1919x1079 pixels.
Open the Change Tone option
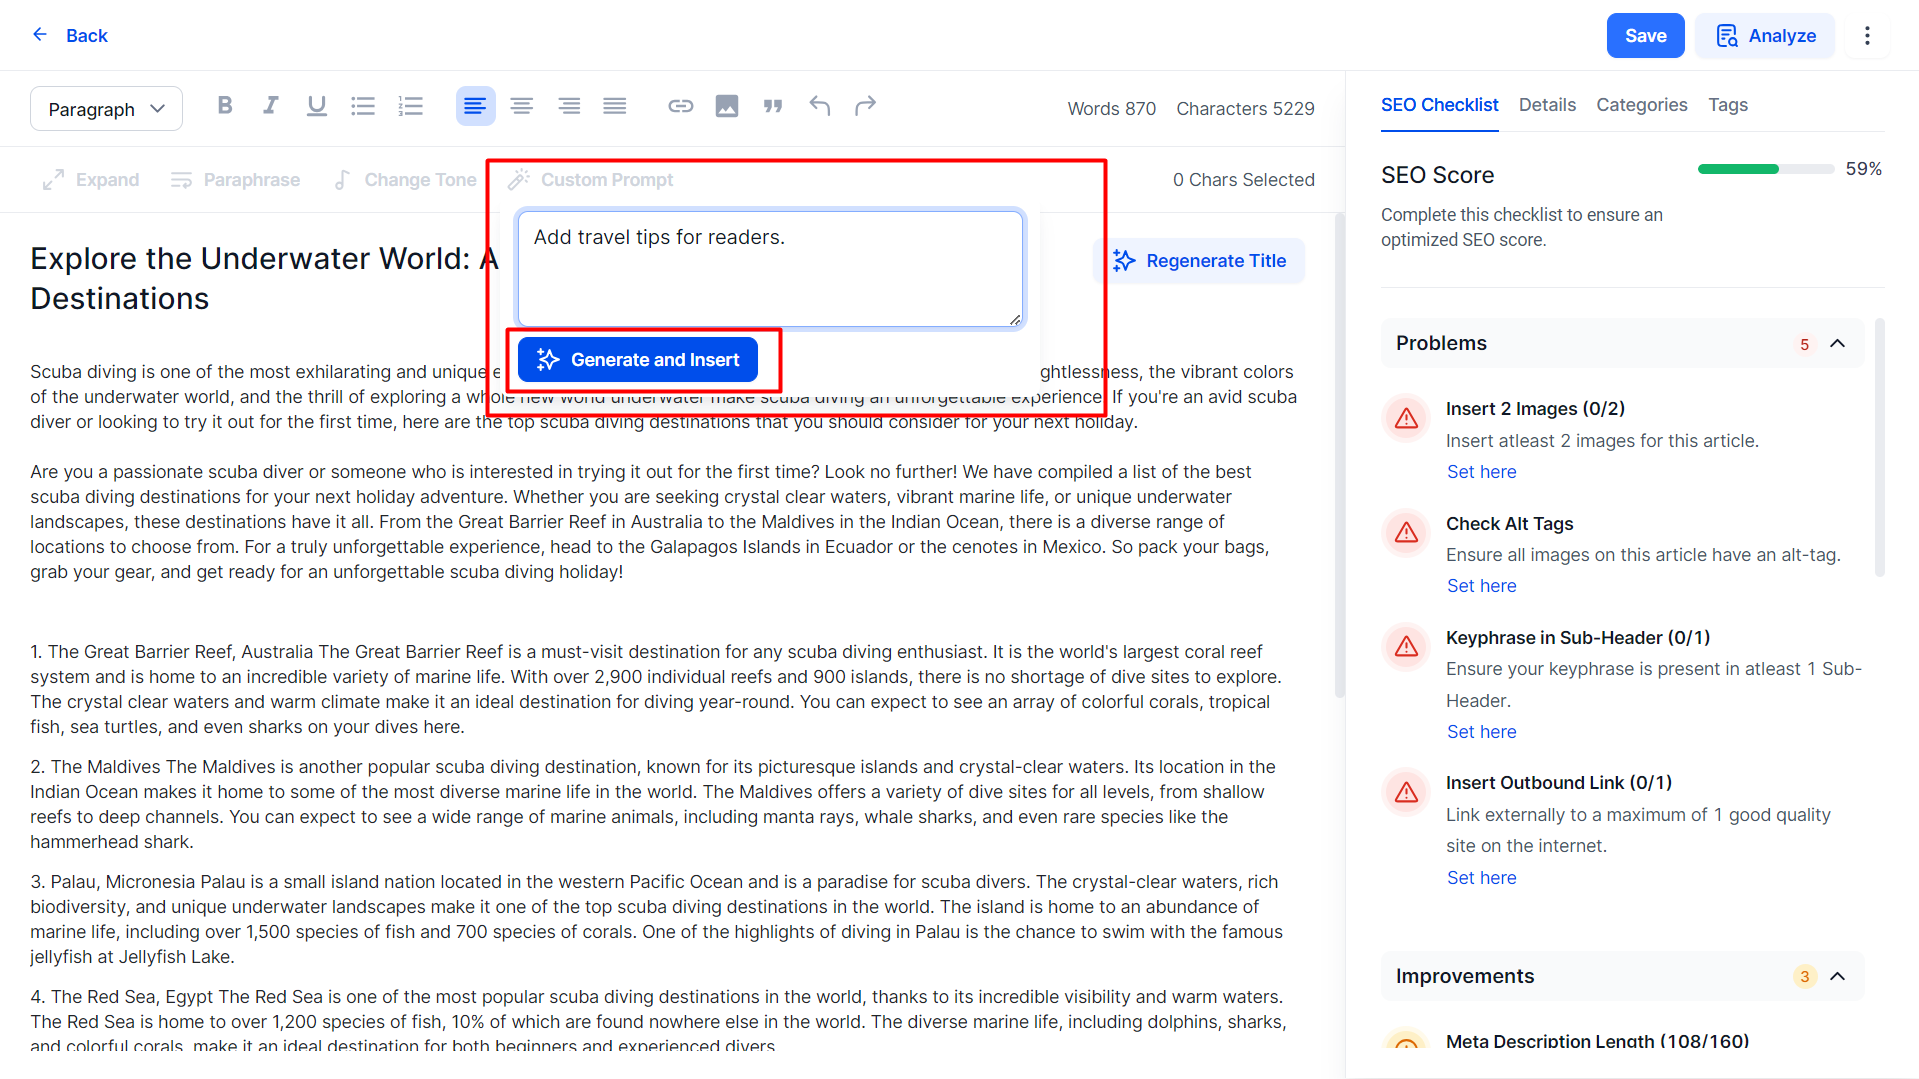405,180
